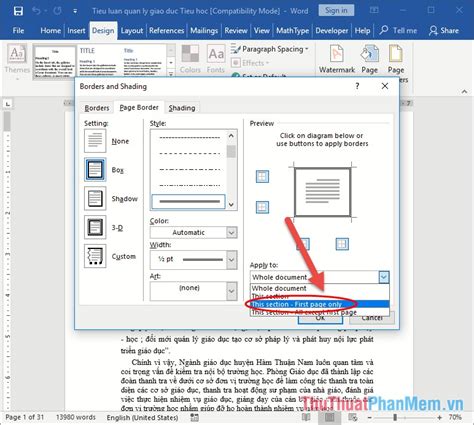Toggle top border button in preview
The width and height of the screenshot is (474, 425).
[262, 176]
